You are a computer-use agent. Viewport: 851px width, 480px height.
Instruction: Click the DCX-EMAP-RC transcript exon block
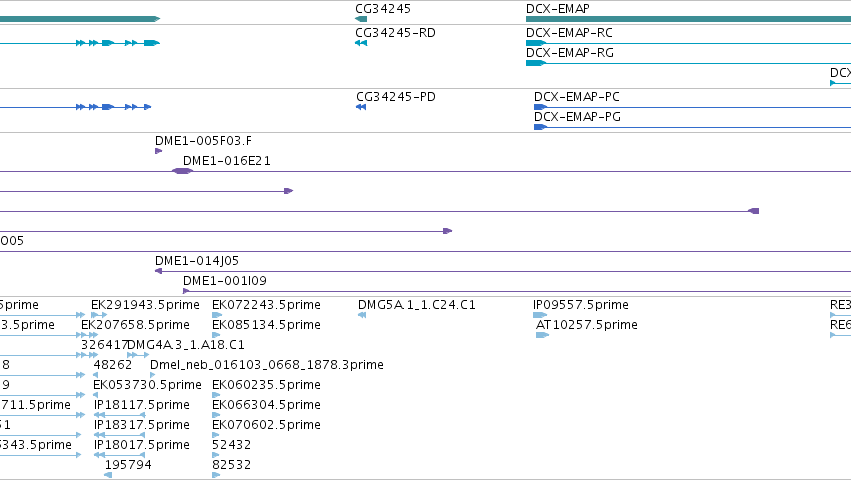pyautogui.click(x=536, y=43)
